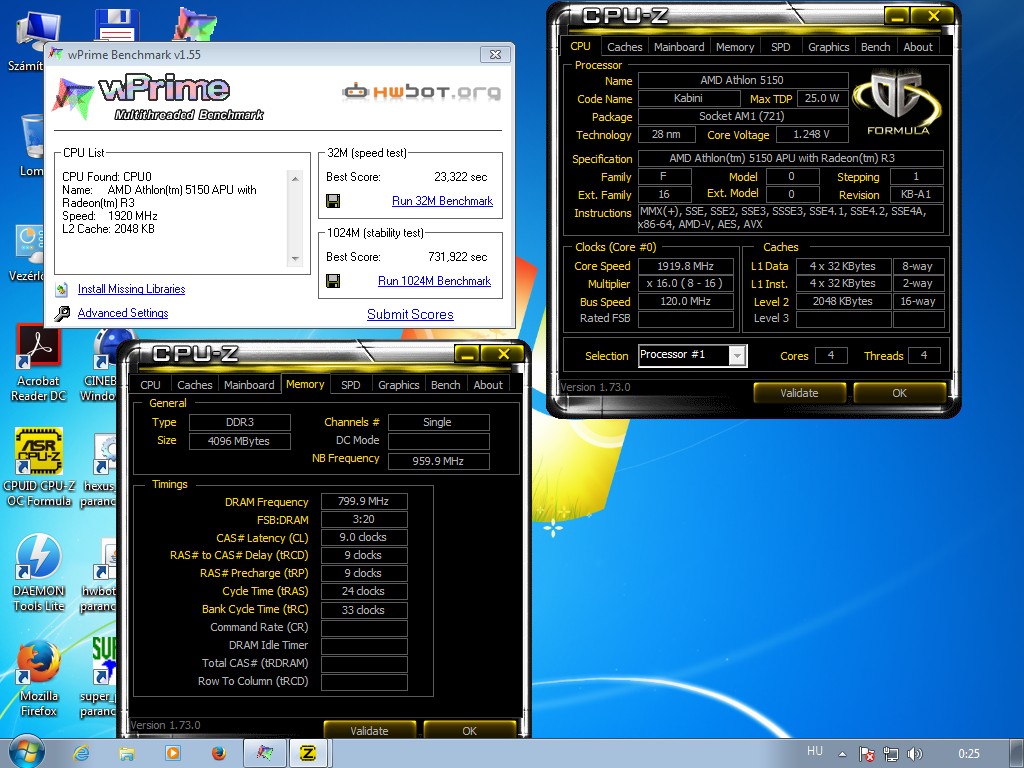Click Firefox icon on taskbar
Image resolution: width=1024 pixels, height=768 pixels.
(219, 754)
